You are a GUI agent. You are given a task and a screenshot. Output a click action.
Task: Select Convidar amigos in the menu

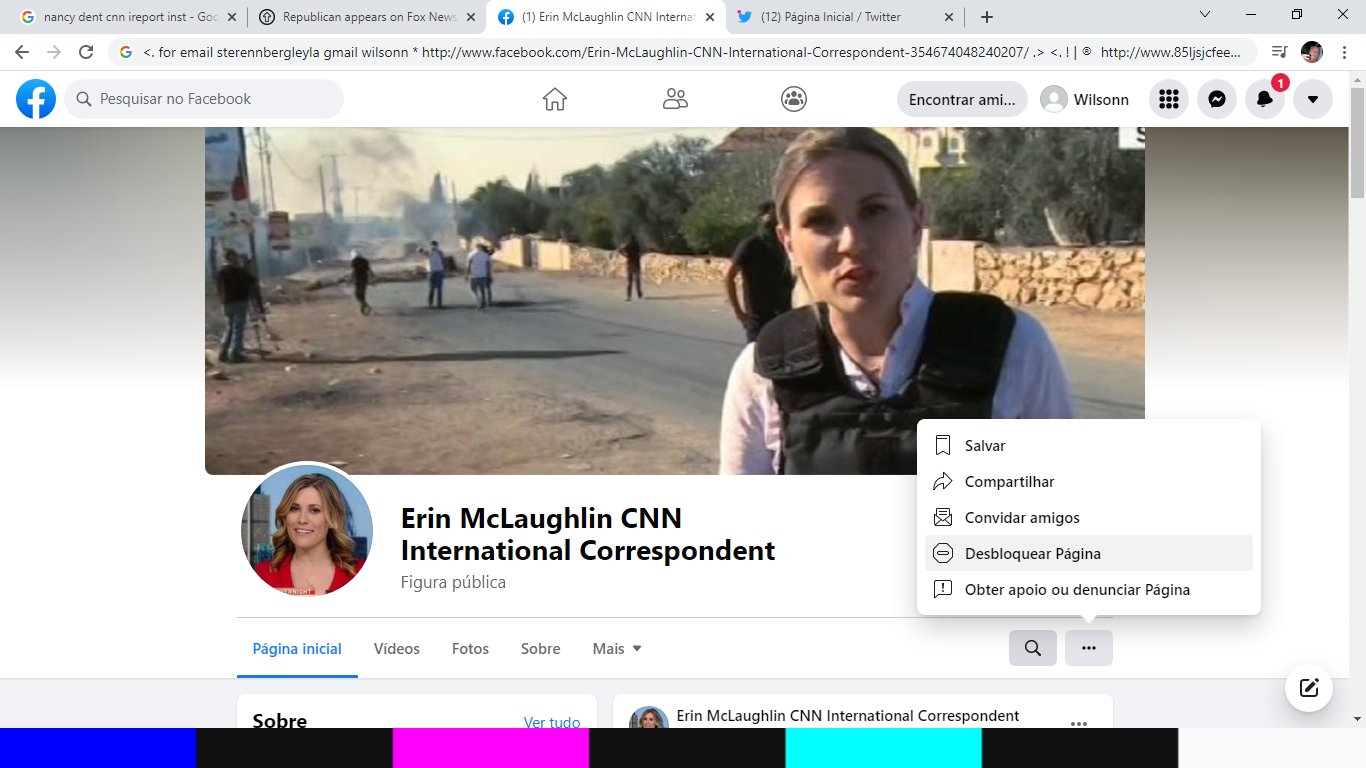point(1089,518)
